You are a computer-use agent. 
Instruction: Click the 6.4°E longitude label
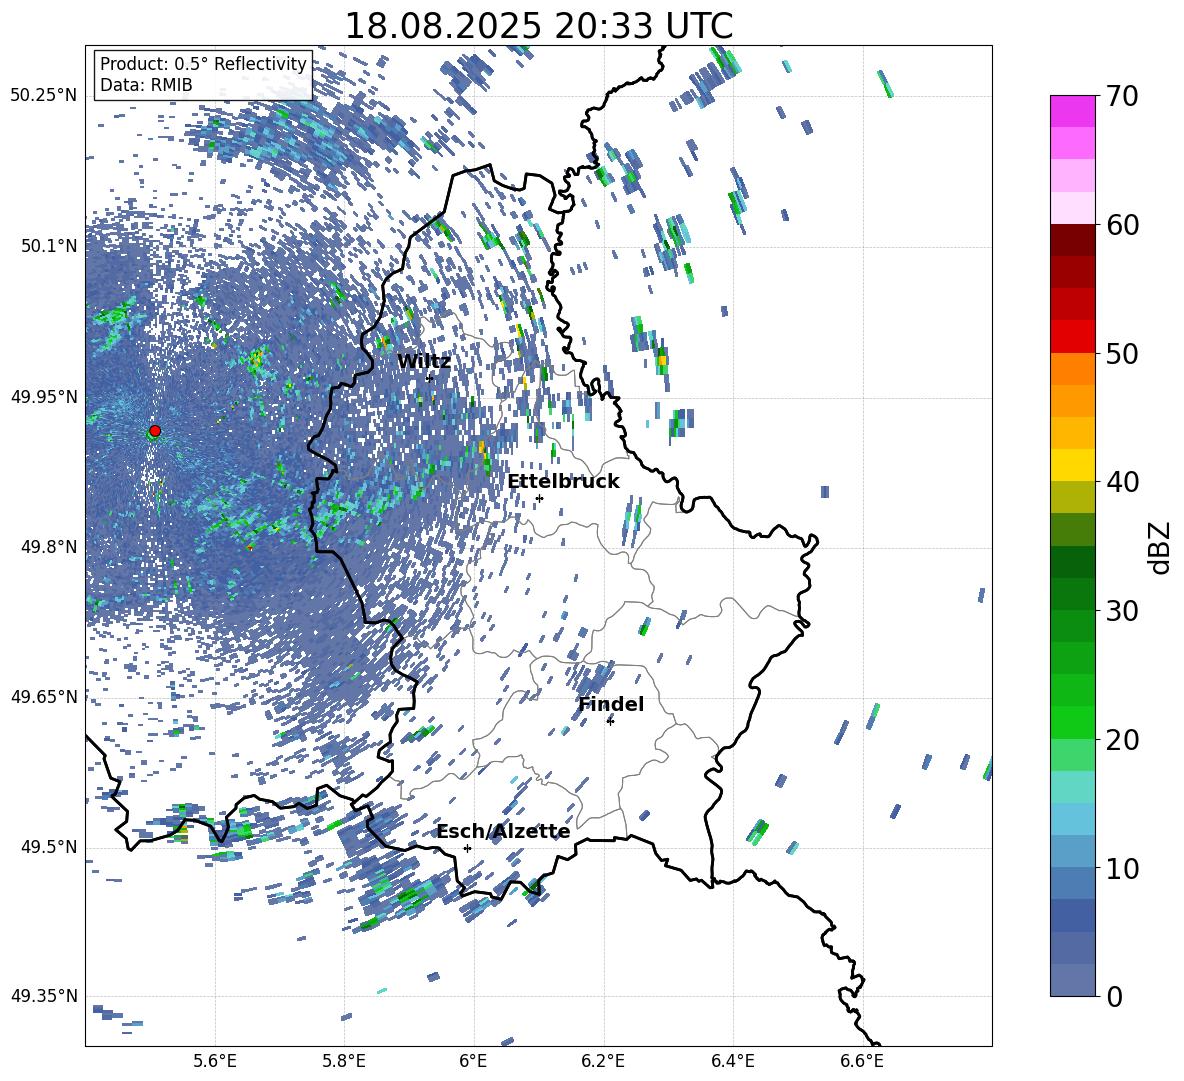(732, 1062)
